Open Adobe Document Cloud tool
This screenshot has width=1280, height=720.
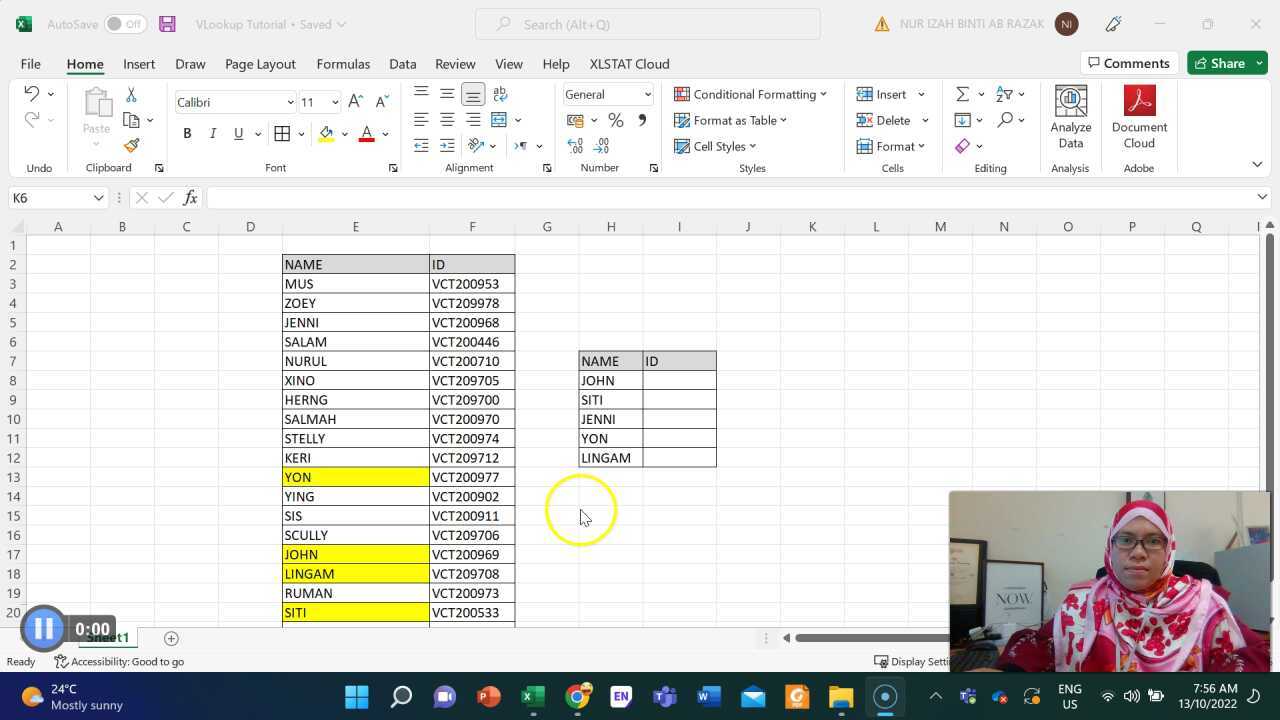[x=1139, y=113]
